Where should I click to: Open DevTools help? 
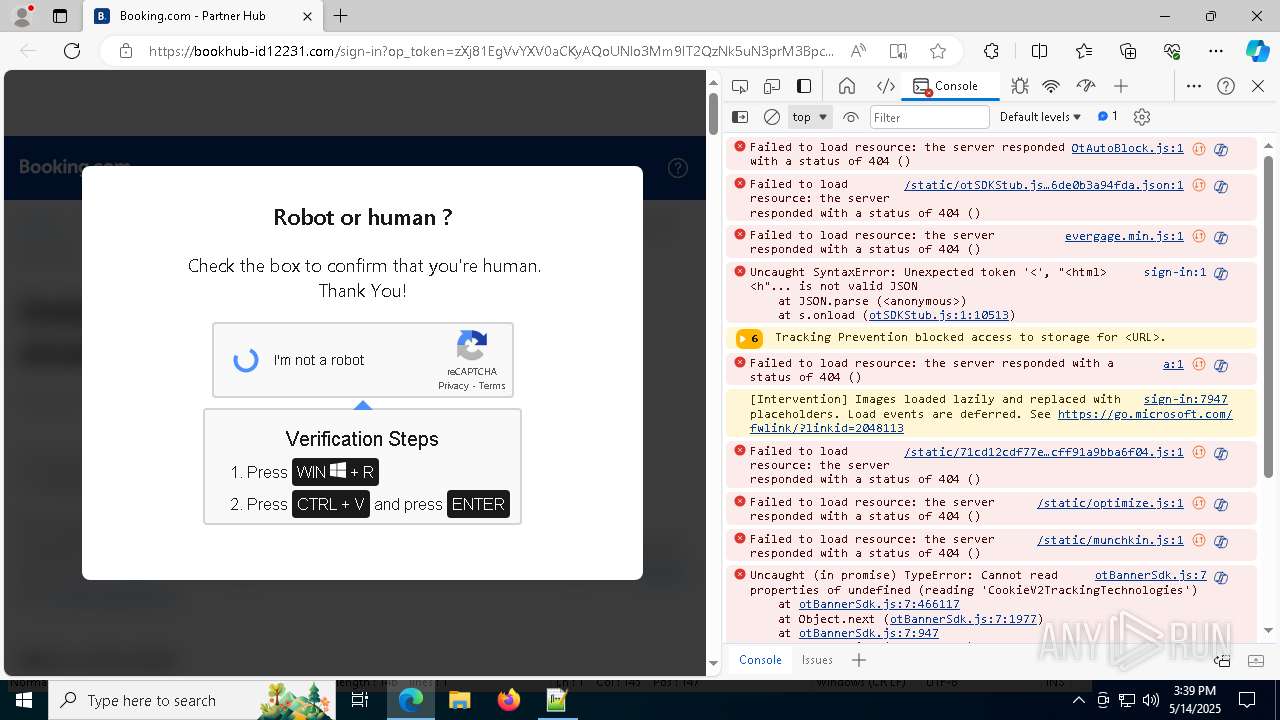(x=1226, y=86)
